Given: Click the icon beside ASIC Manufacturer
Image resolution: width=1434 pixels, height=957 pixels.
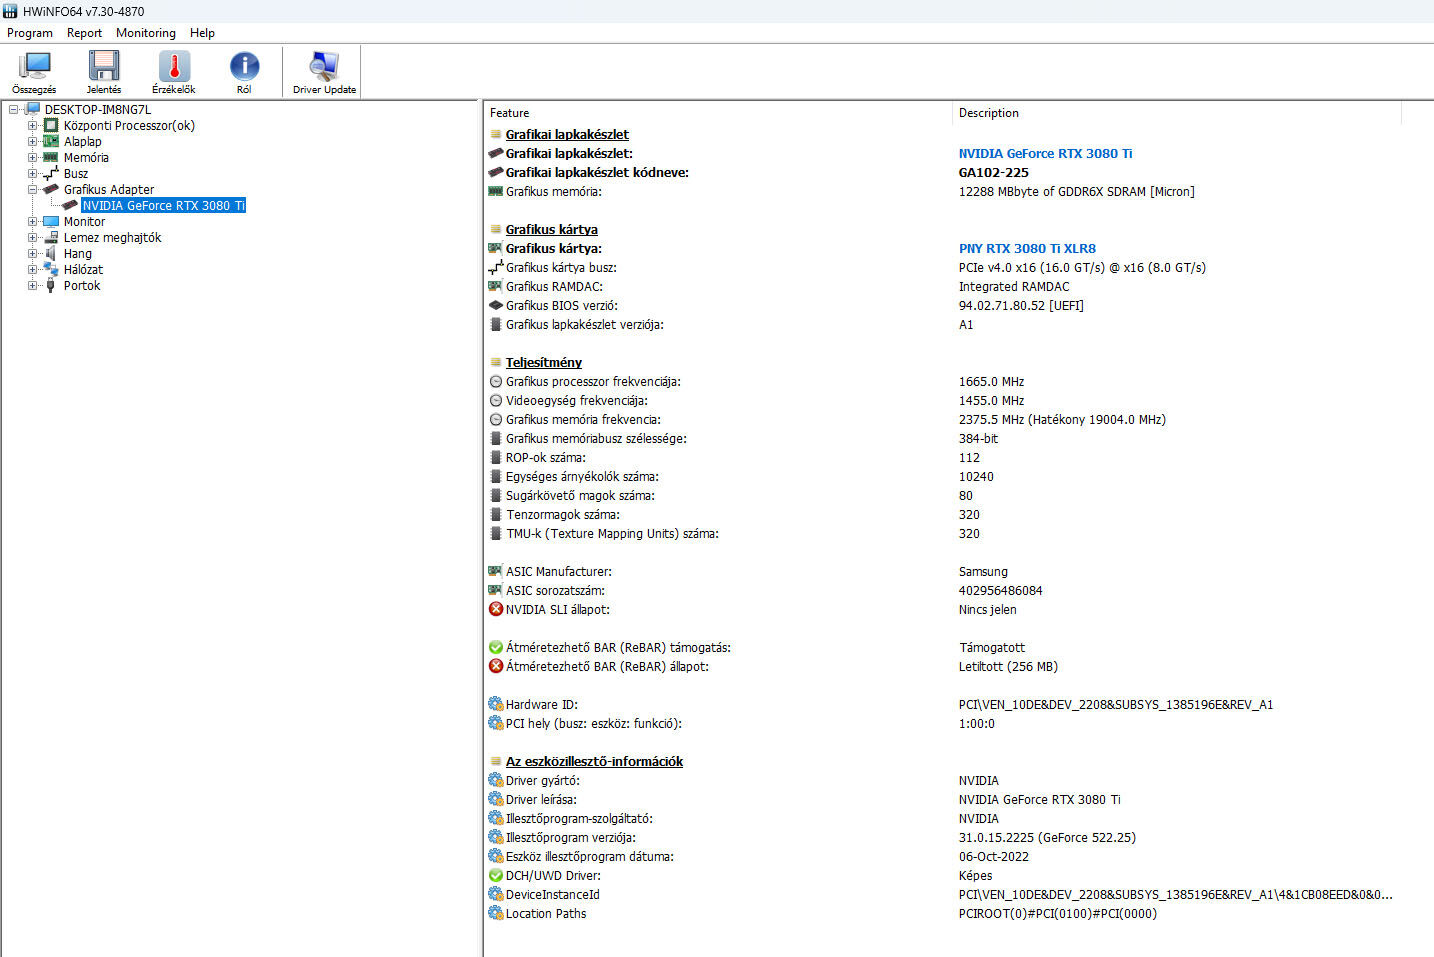Looking at the screenshot, I should click(495, 571).
